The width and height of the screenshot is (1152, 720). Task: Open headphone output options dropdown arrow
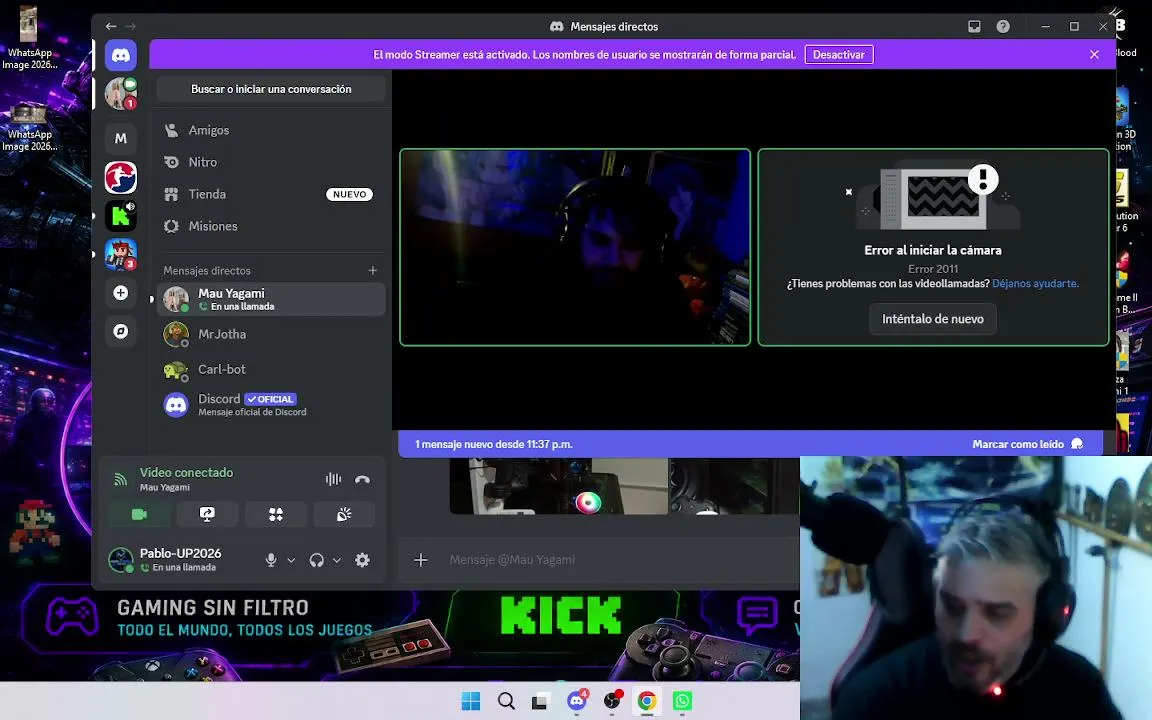336,560
